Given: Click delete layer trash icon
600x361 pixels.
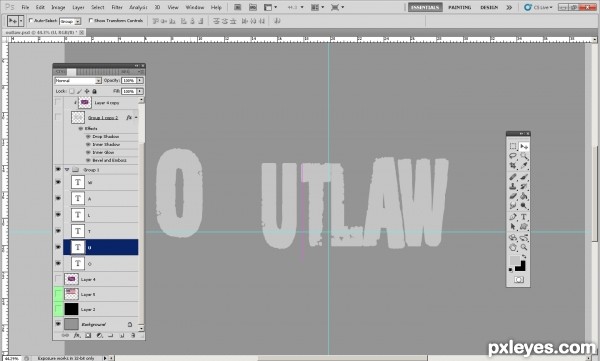Looking at the screenshot, I should (133, 335).
